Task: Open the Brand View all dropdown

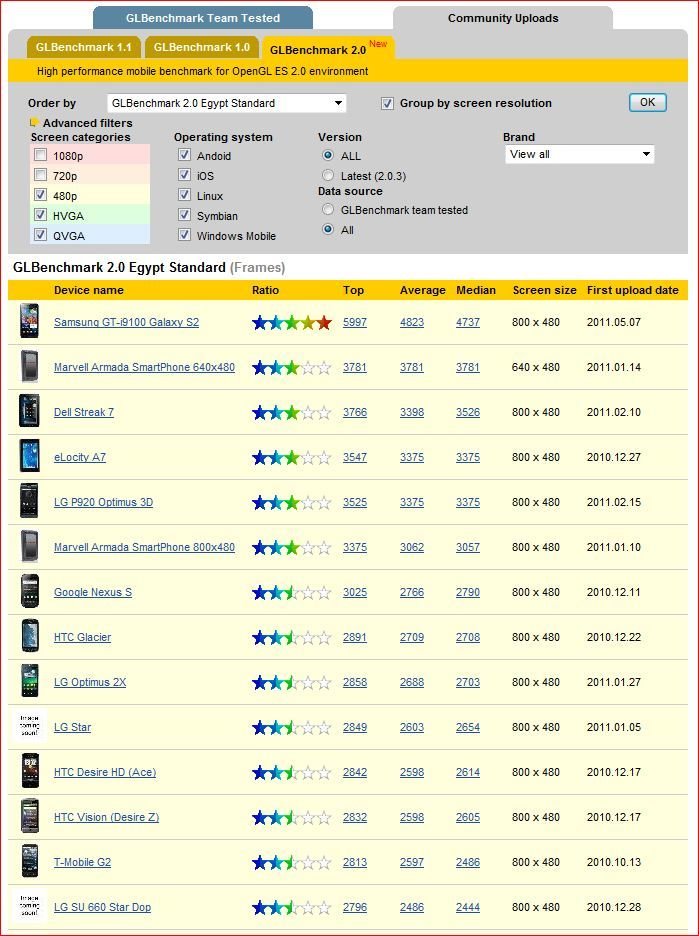Action: coord(580,154)
